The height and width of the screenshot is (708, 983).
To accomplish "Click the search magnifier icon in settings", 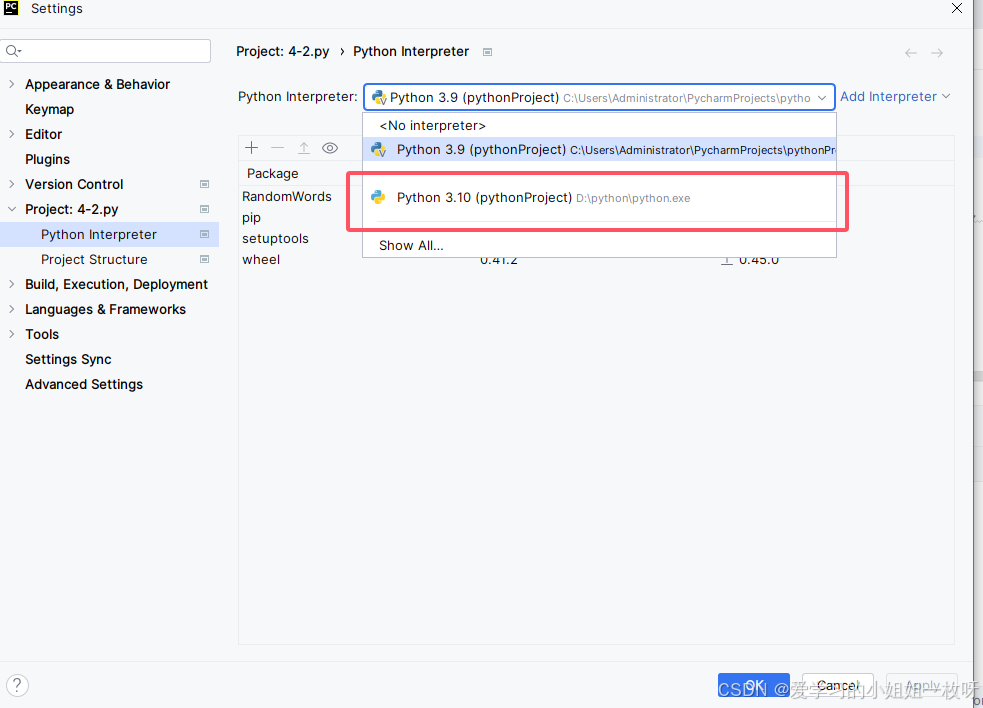I will tap(13, 51).
